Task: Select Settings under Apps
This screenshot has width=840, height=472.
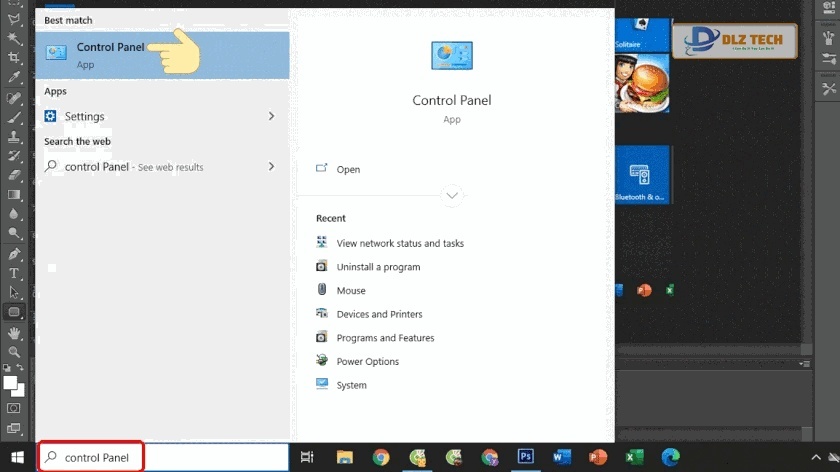Action: 84,116
